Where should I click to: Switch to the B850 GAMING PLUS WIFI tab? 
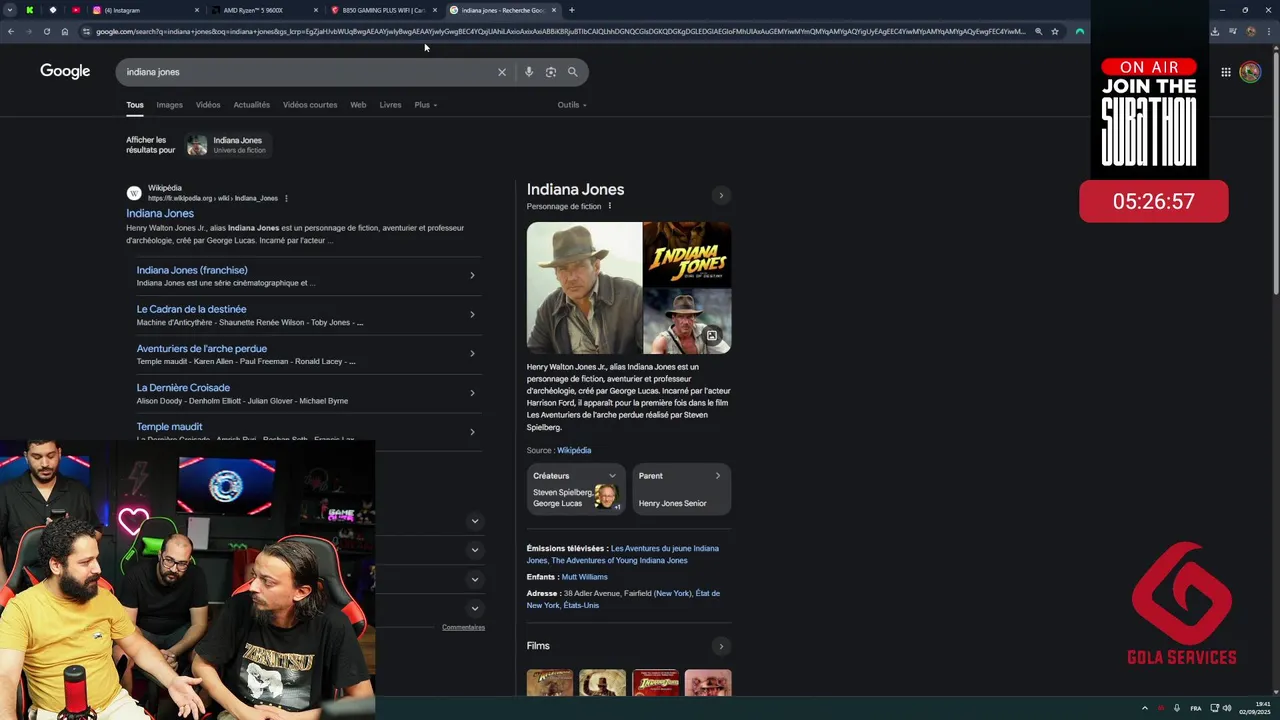click(x=383, y=10)
